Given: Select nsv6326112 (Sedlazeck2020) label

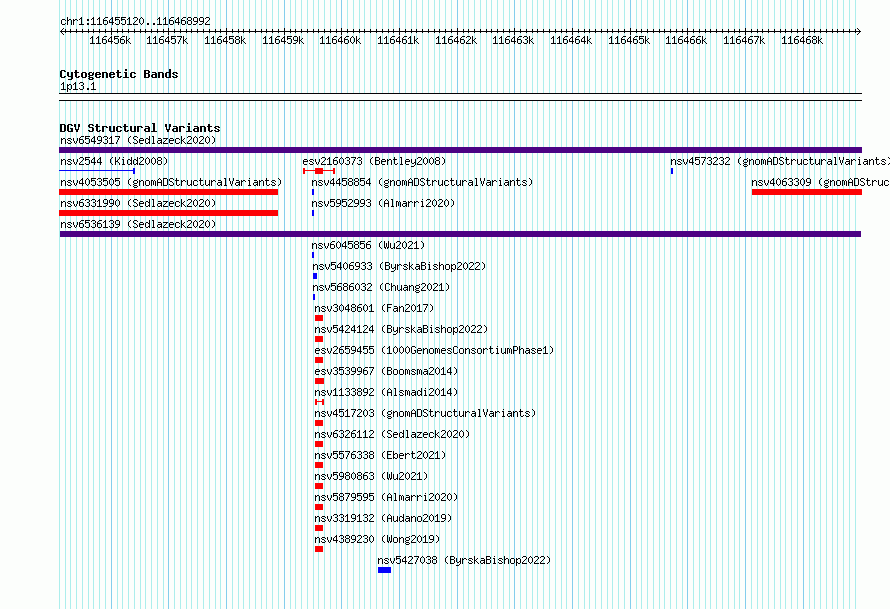Looking at the screenshot, I should click(392, 434).
